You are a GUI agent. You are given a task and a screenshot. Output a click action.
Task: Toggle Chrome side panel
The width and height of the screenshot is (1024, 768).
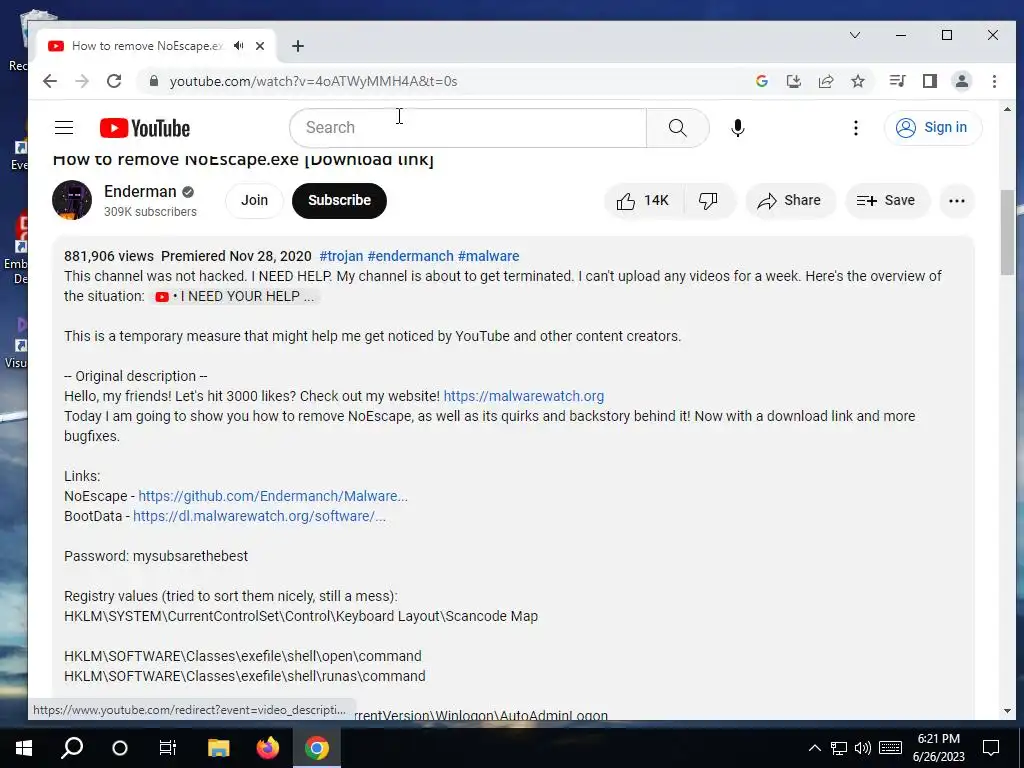930,81
